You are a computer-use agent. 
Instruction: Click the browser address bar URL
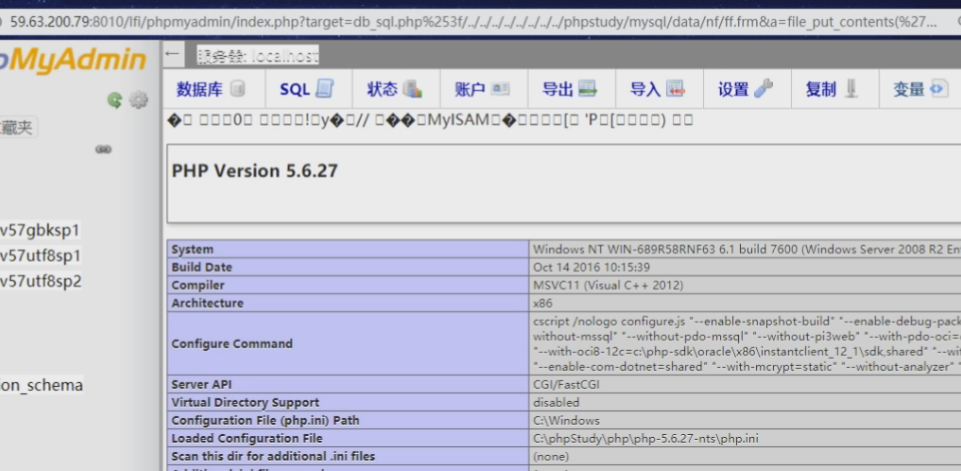pyautogui.click(x=472, y=22)
